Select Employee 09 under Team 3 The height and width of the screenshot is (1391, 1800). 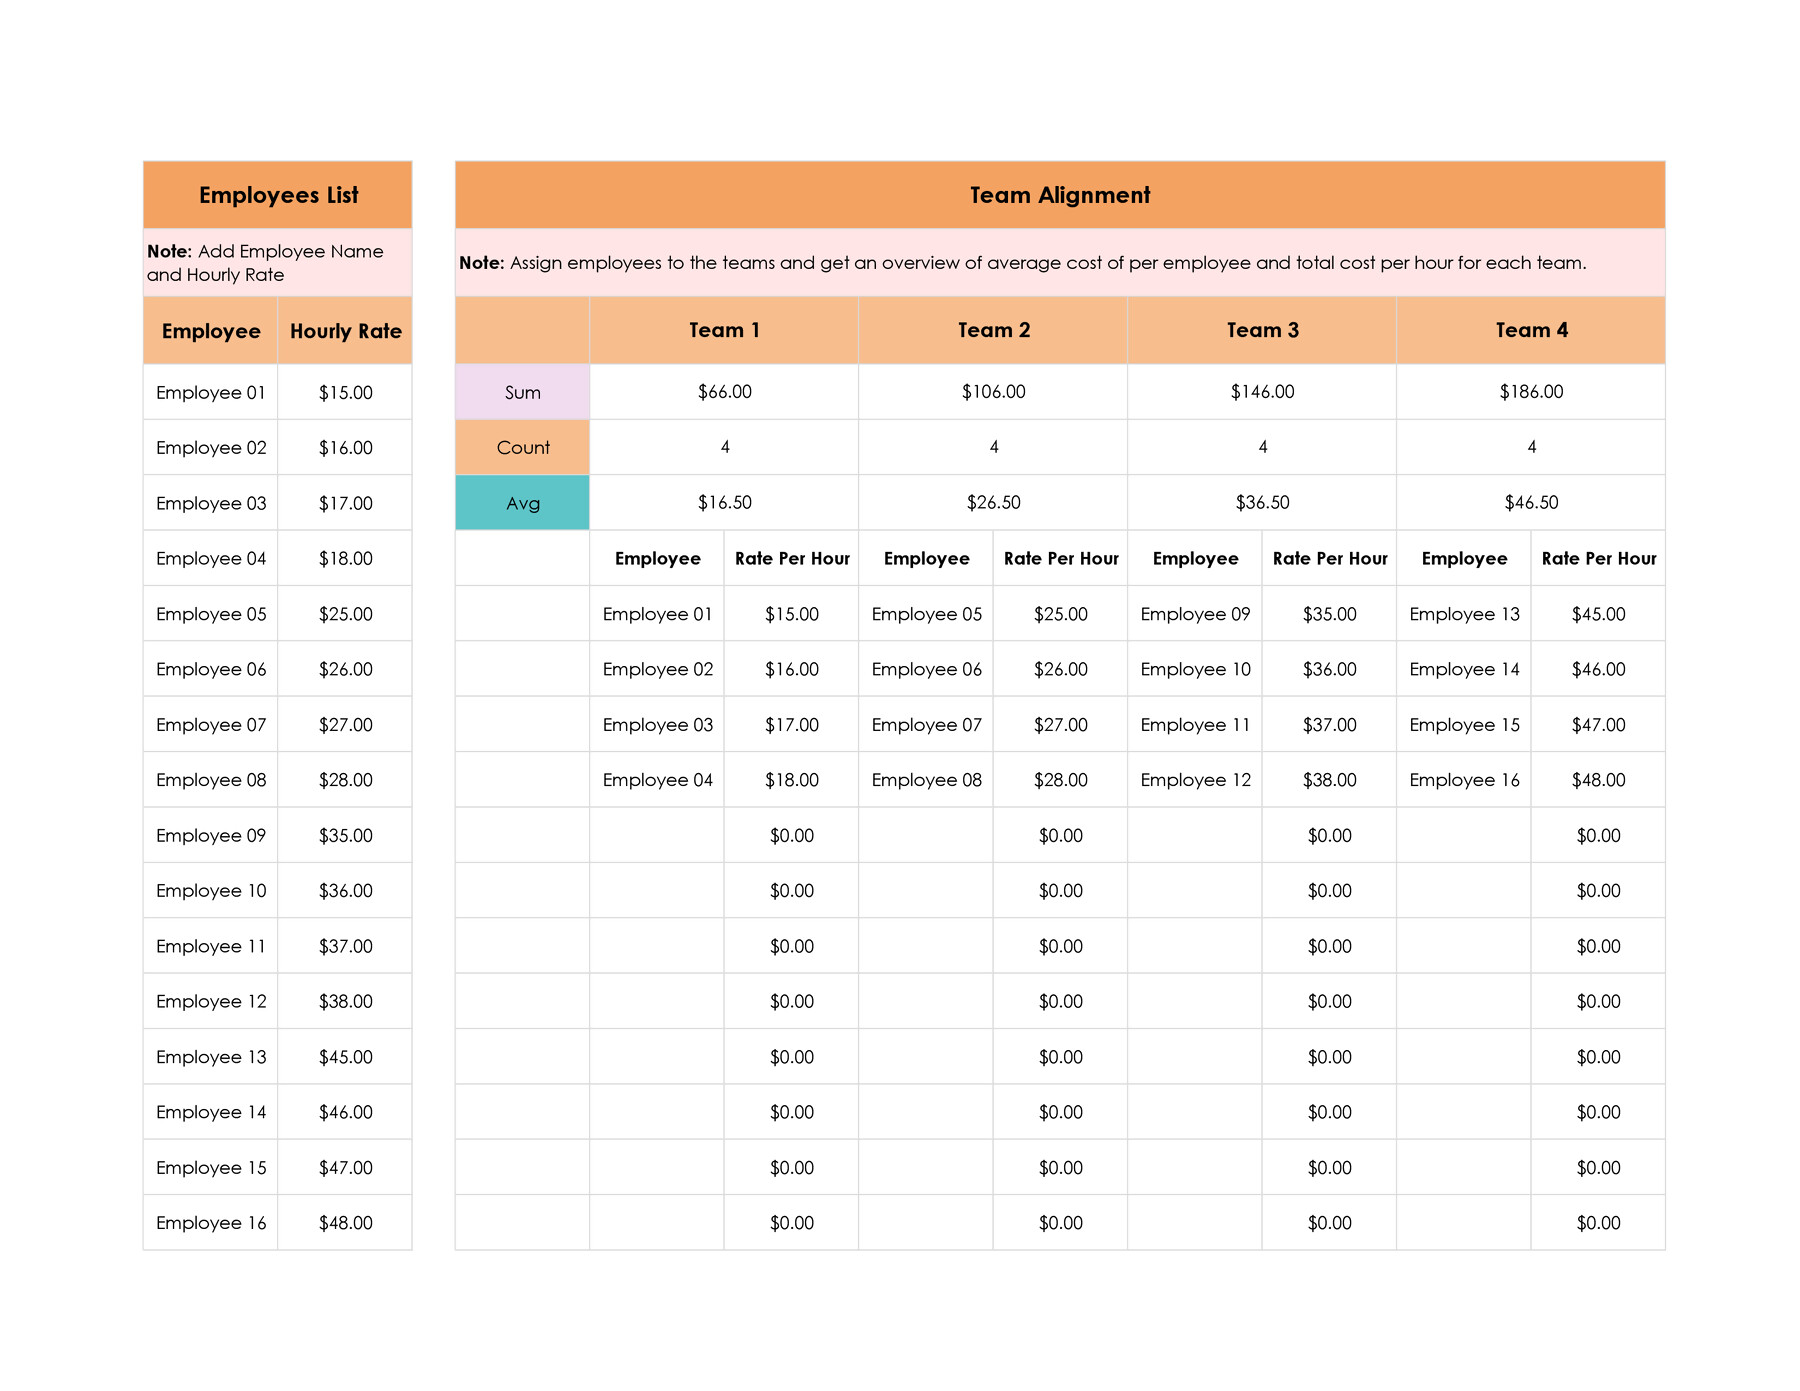coord(1195,614)
